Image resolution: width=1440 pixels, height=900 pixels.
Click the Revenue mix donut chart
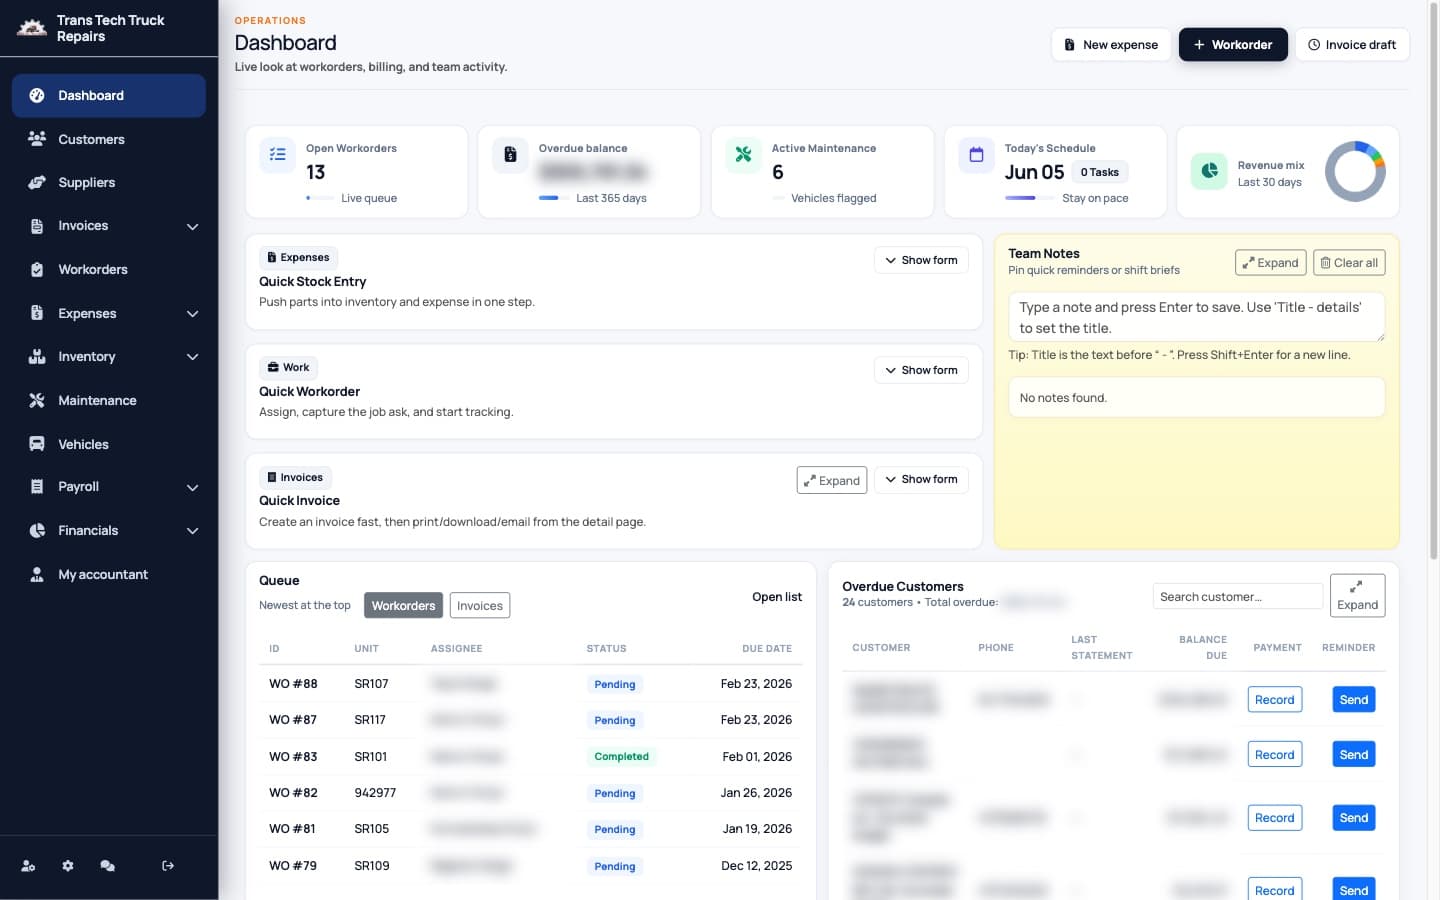pyautogui.click(x=1355, y=171)
